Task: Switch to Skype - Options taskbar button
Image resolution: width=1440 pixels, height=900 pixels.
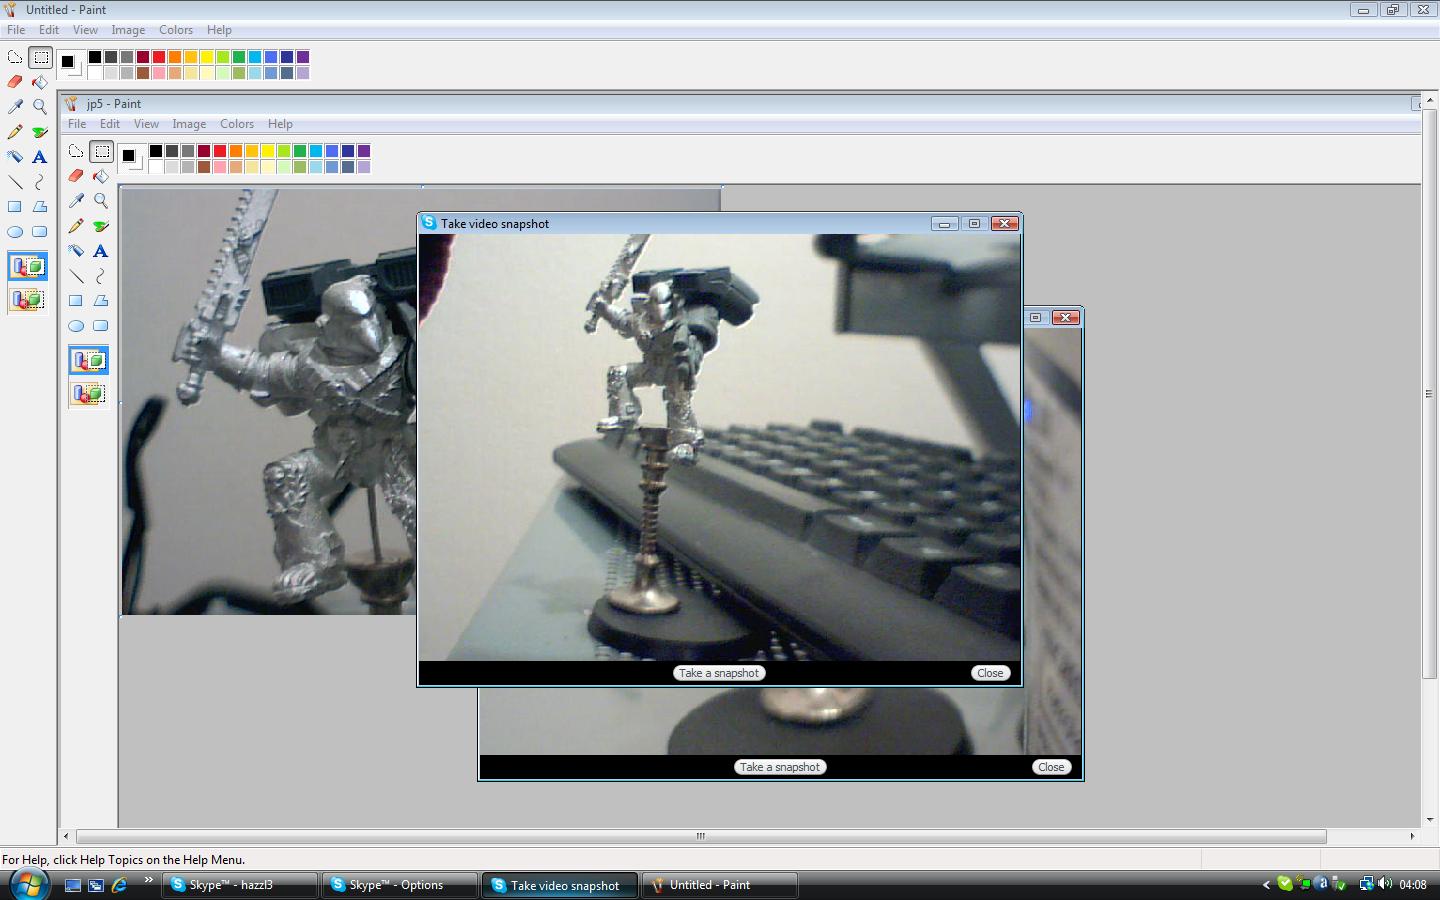Action: 397,885
